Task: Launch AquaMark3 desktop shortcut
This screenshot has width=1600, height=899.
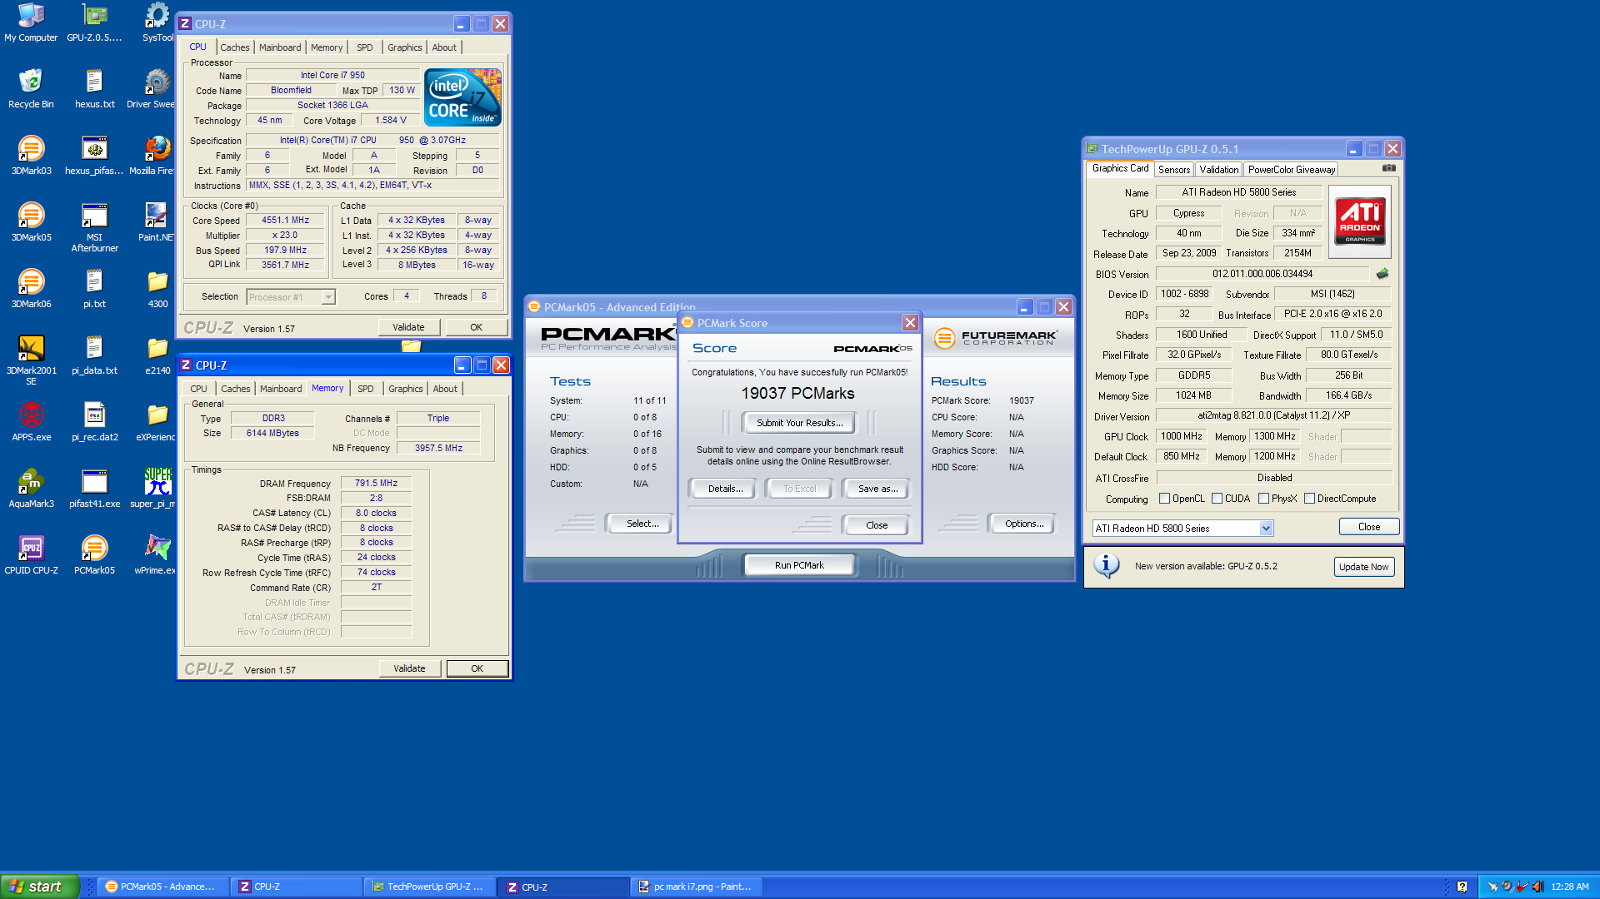Action: [31, 488]
